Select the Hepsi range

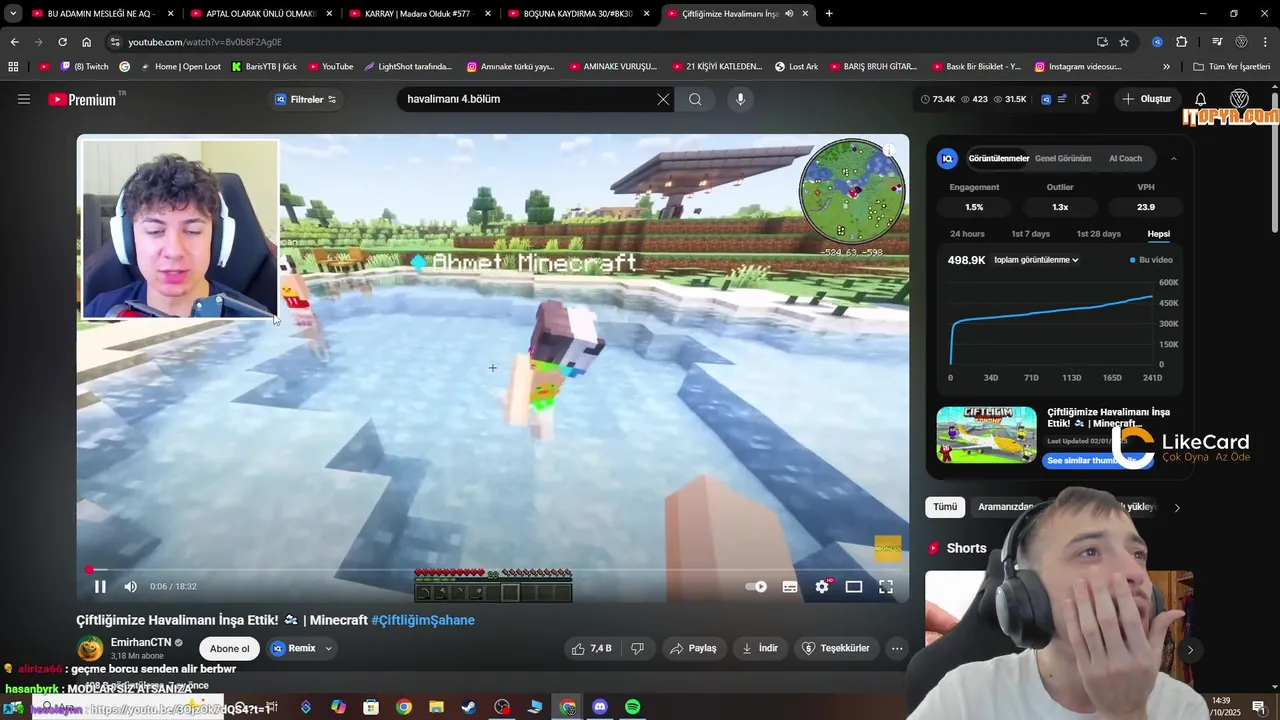[x=1158, y=234]
